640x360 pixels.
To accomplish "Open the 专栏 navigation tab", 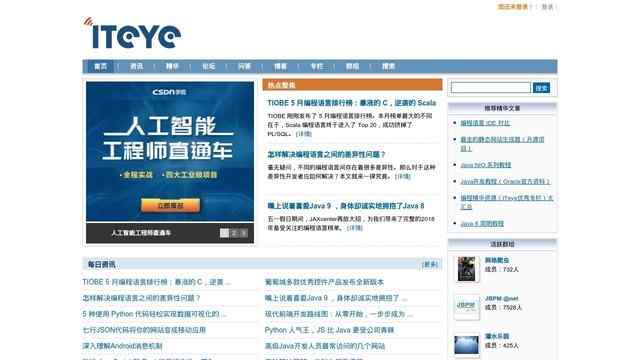I will pyautogui.click(x=316, y=66).
